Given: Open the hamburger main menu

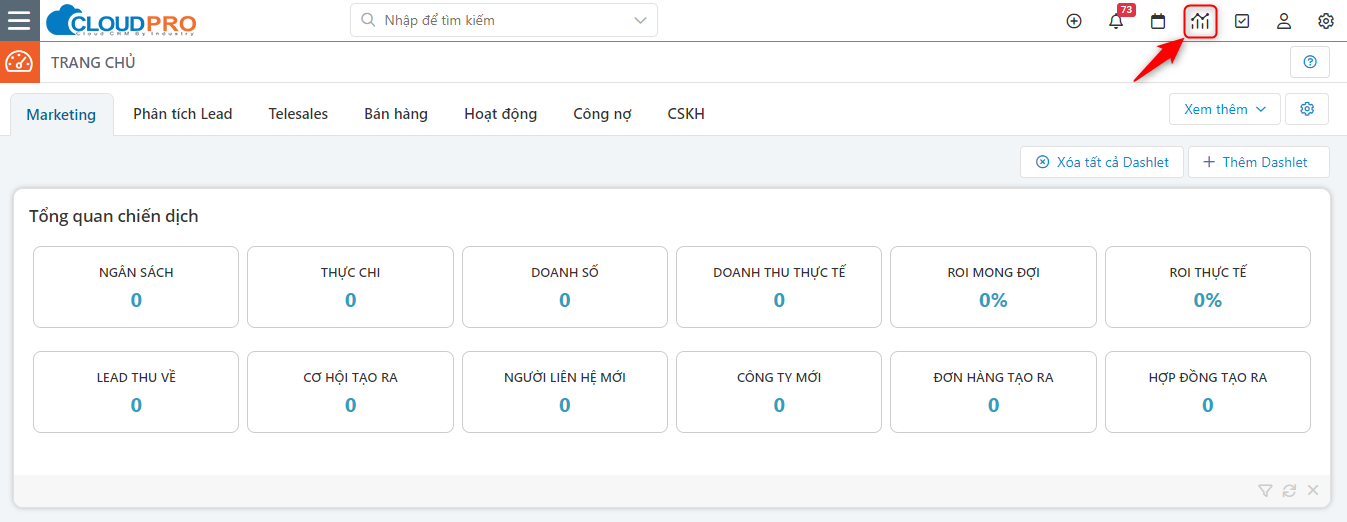Looking at the screenshot, I should tap(19, 20).
